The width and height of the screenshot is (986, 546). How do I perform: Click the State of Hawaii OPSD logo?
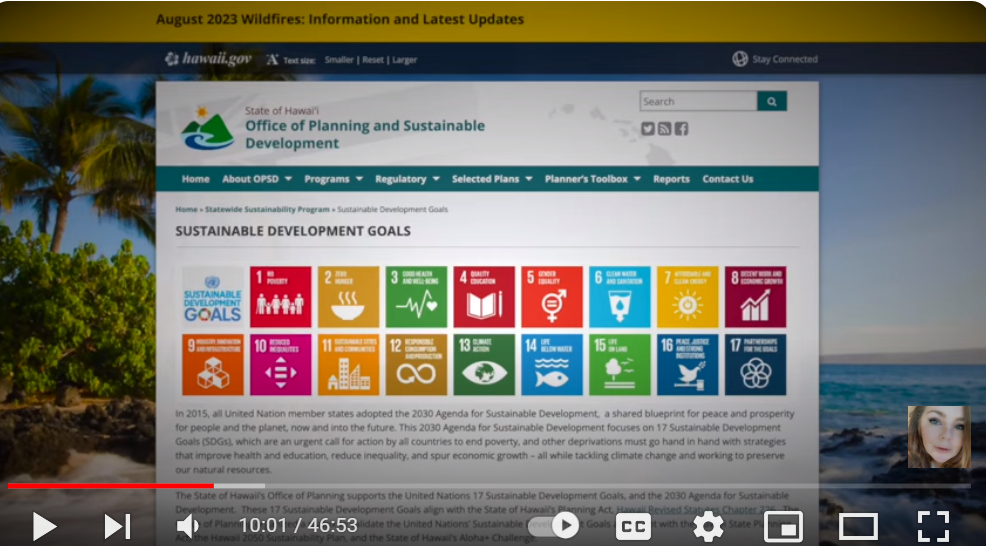208,128
